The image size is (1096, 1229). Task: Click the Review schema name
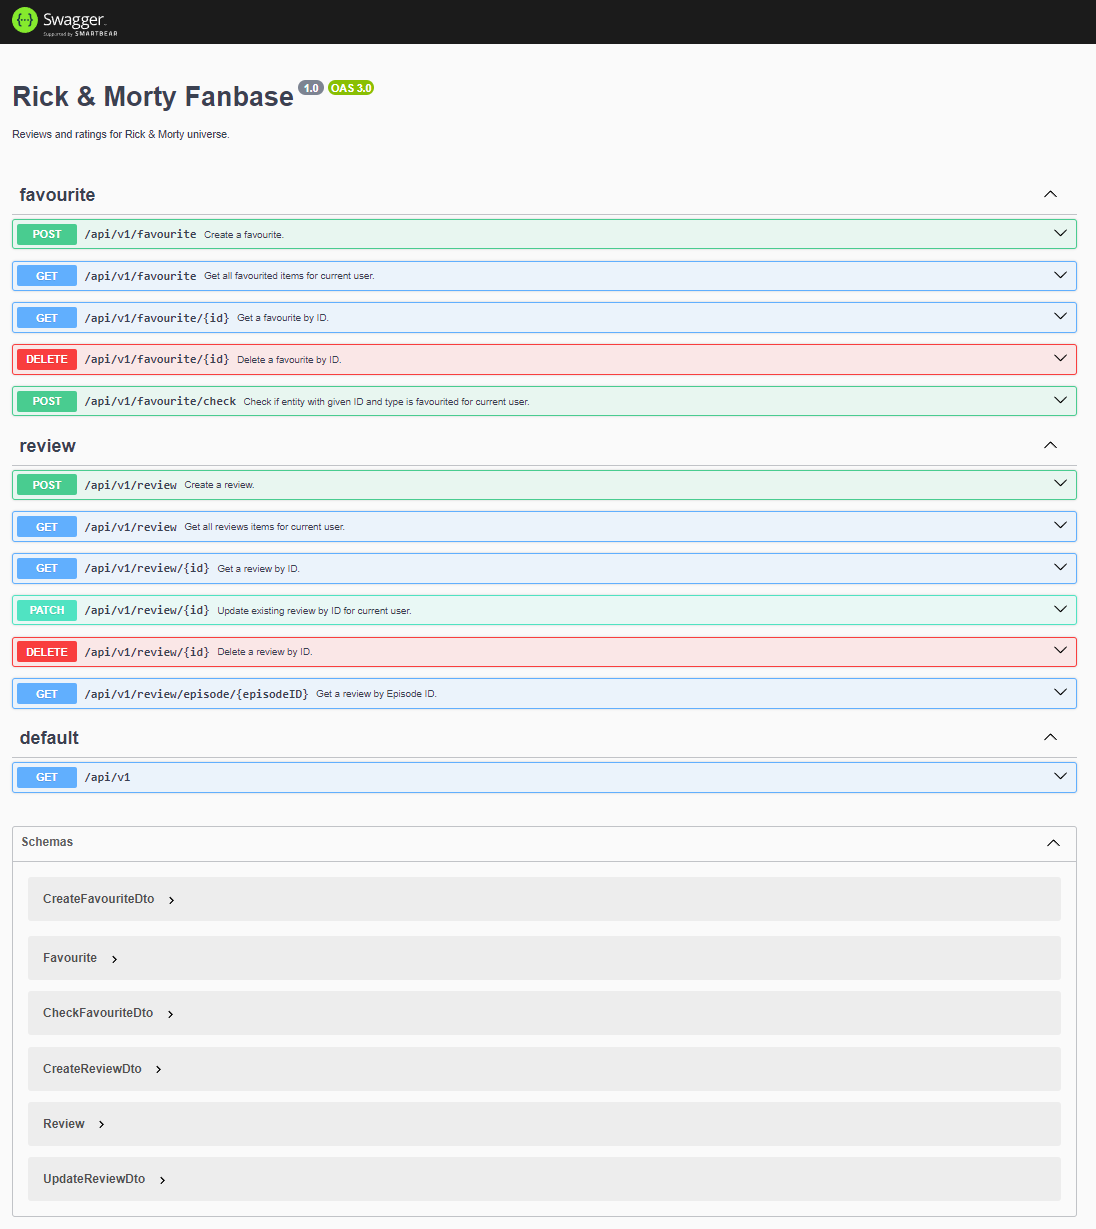64,1124
